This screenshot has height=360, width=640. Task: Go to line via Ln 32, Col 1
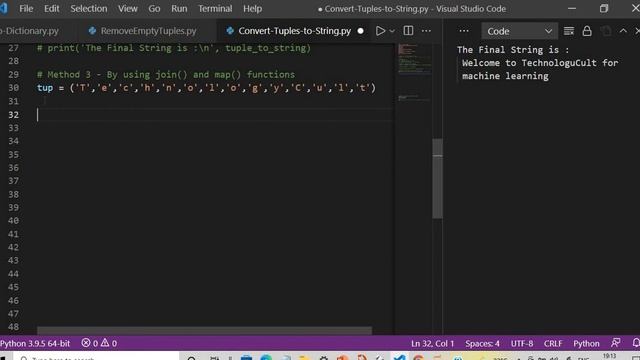pyautogui.click(x=432, y=344)
